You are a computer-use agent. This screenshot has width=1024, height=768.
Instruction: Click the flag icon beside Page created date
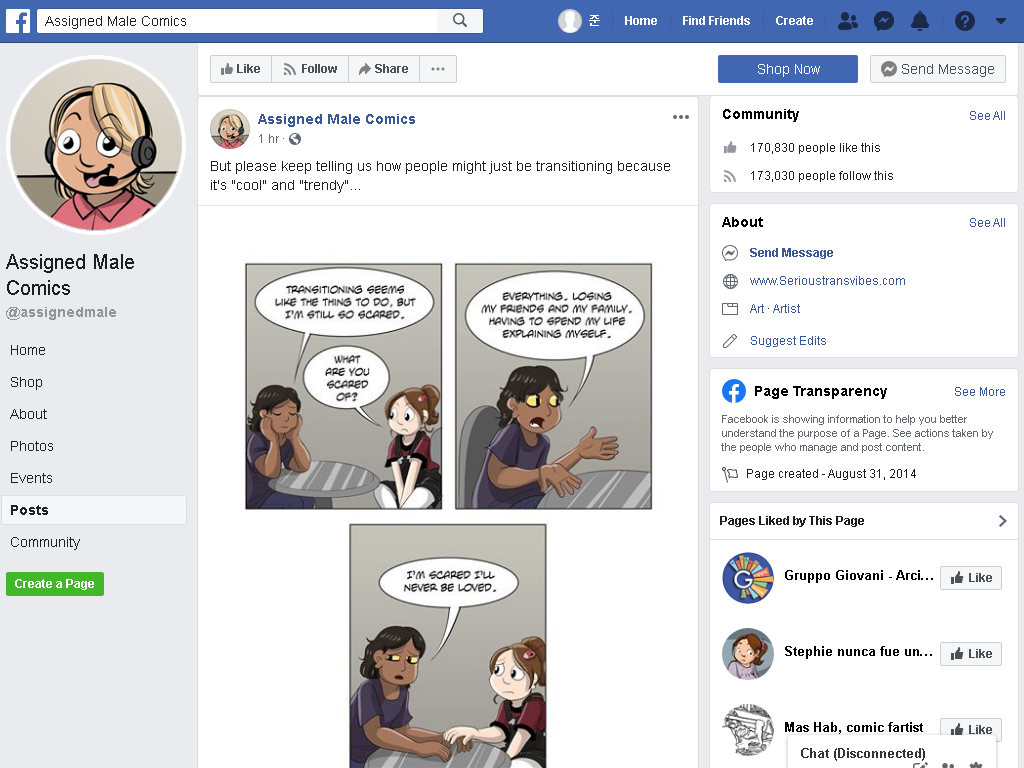coord(729,473)
